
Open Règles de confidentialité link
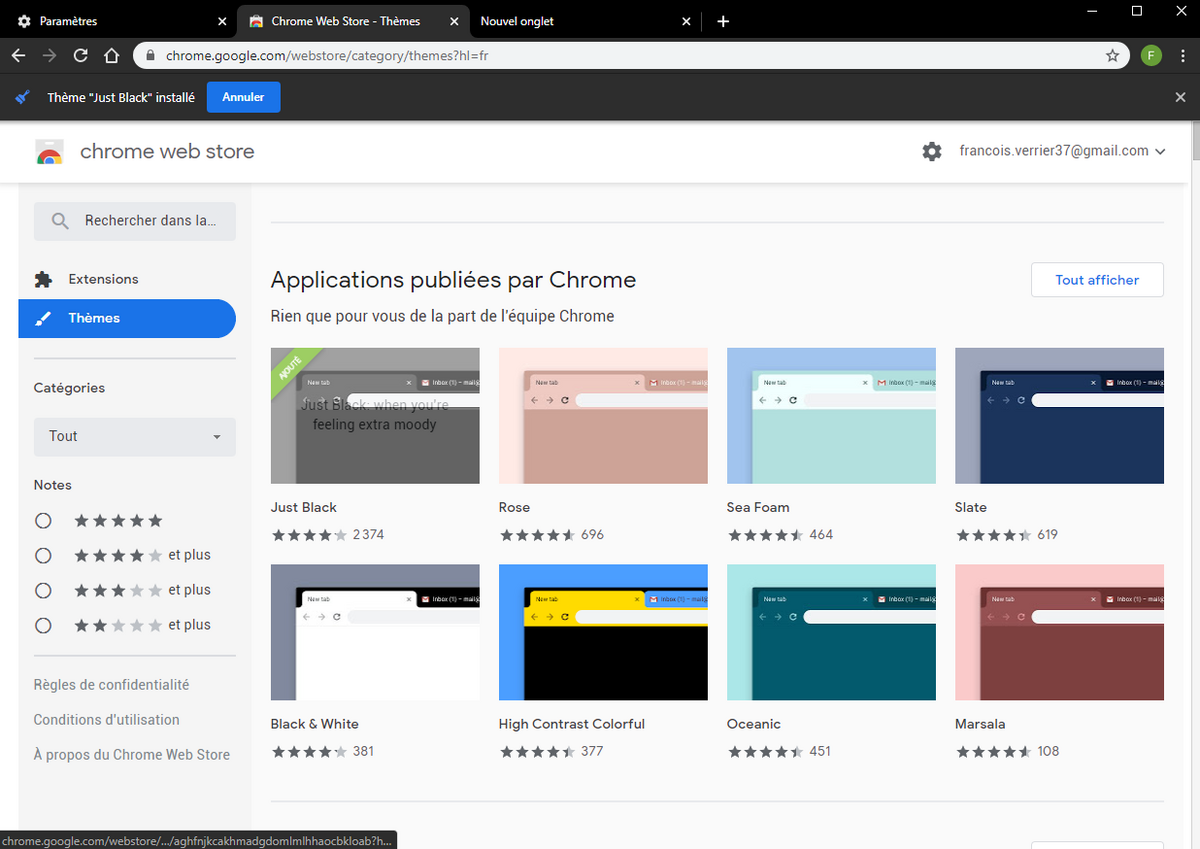click(x=111, y=685)
